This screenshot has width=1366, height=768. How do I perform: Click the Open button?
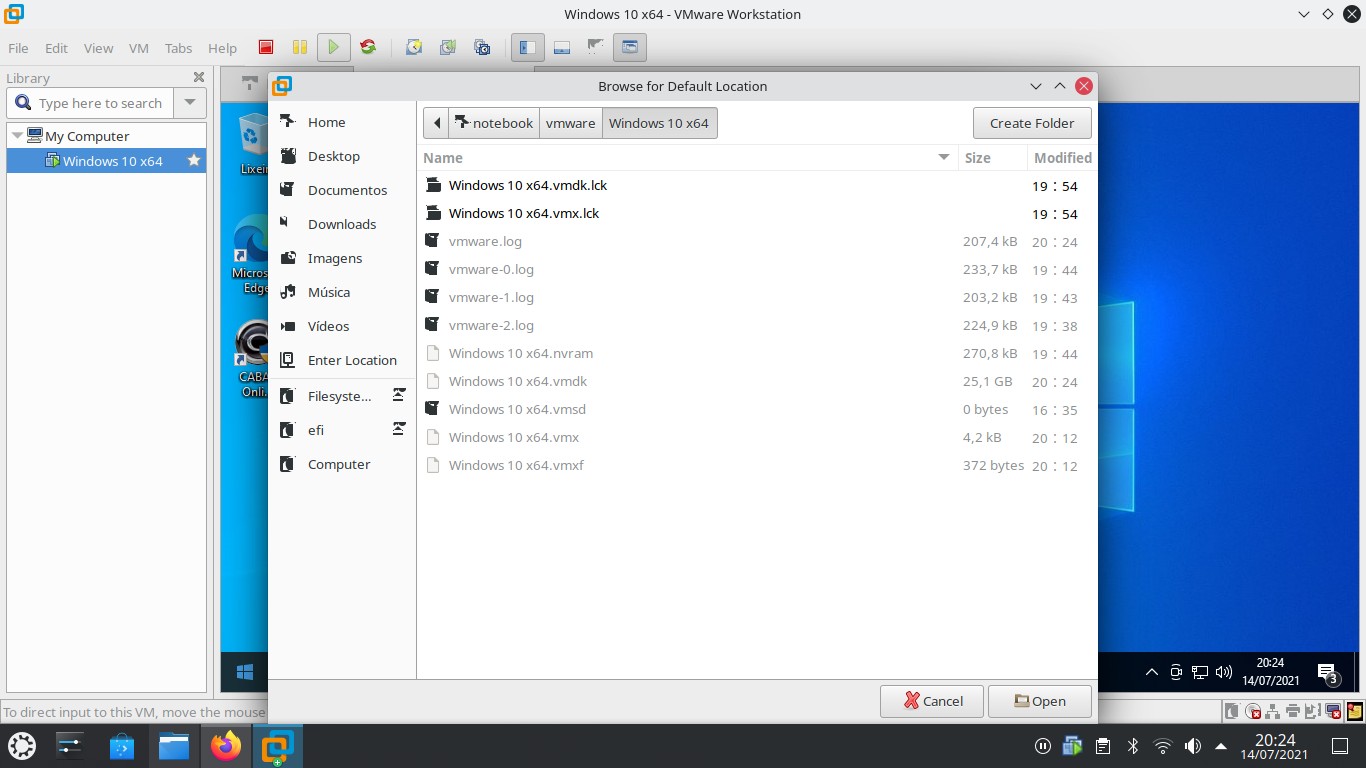tap(1039, 701)
